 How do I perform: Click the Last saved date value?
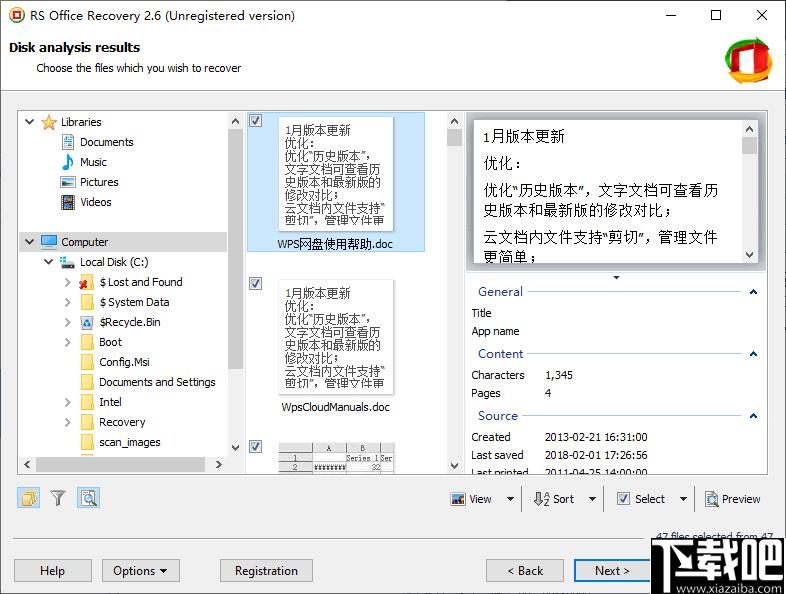596,455
